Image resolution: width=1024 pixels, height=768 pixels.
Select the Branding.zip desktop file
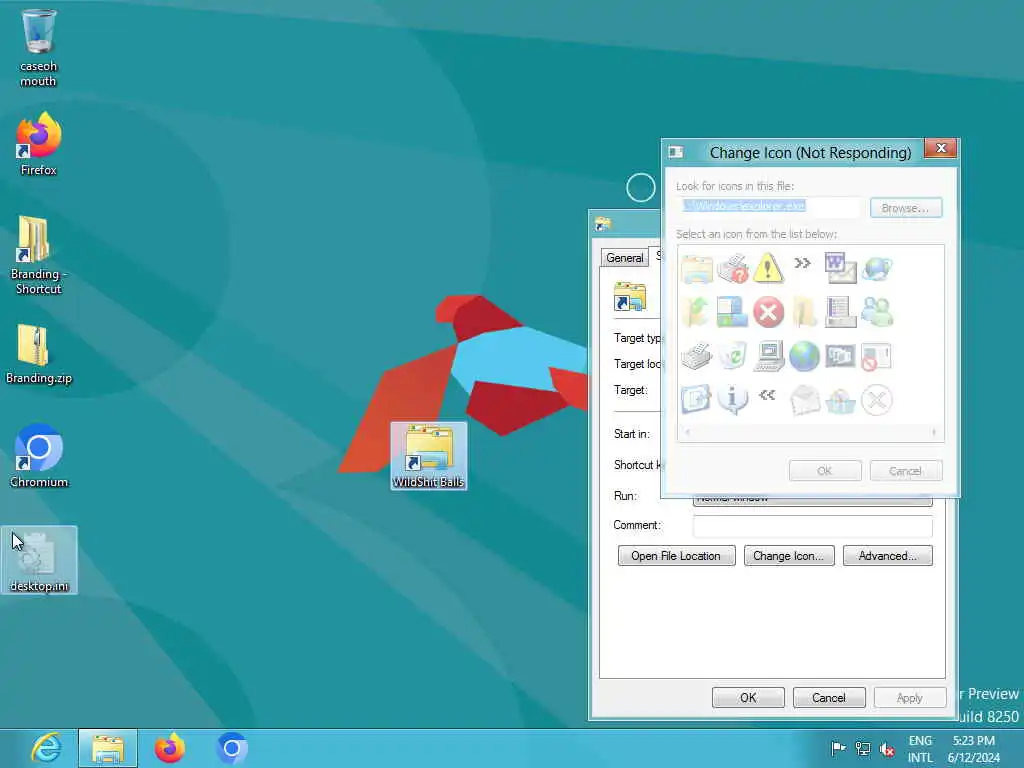coord(39,353)
